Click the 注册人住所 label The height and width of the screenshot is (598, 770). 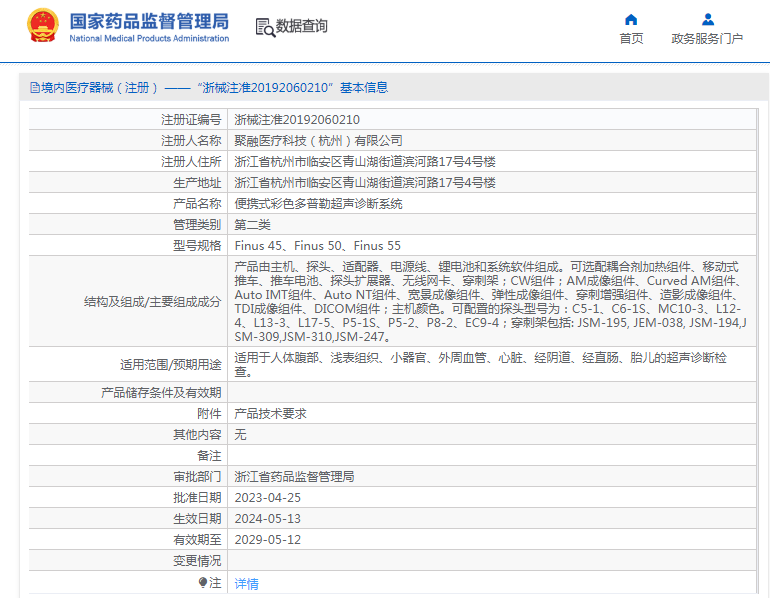pyautogui.click(x=191, y=162)
